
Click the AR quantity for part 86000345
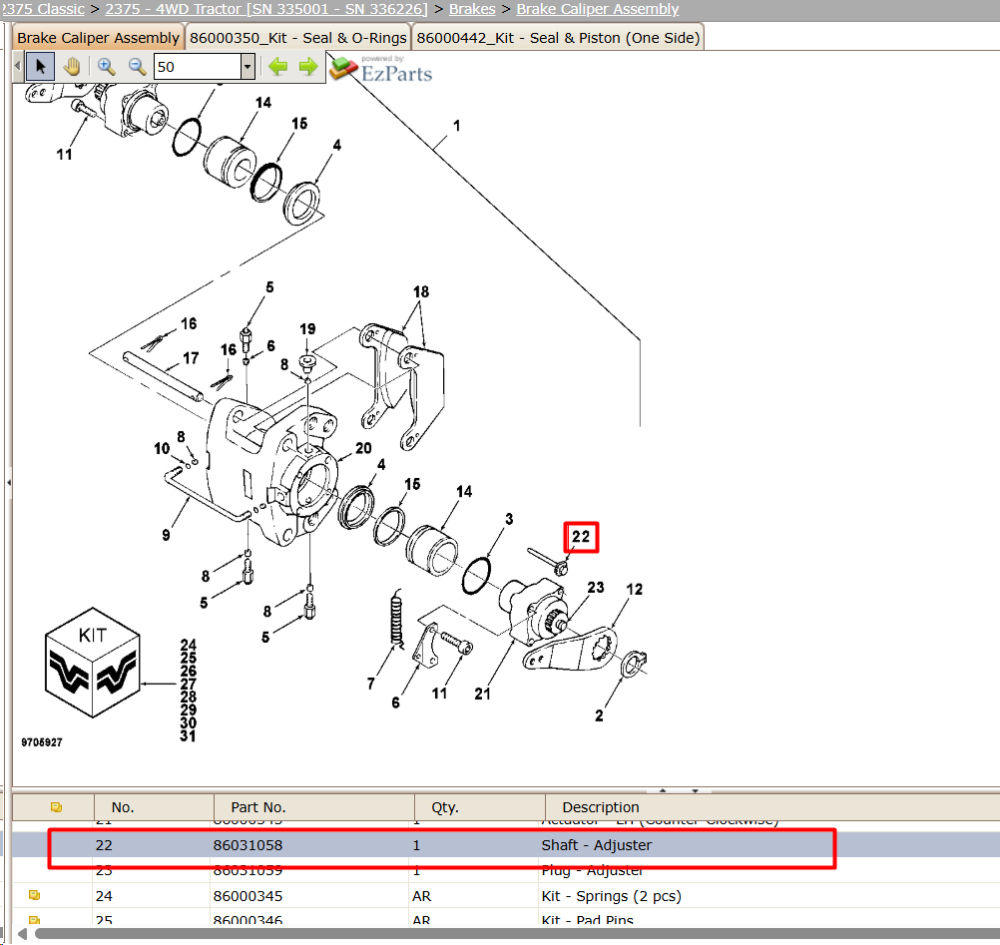click(422, 896)
